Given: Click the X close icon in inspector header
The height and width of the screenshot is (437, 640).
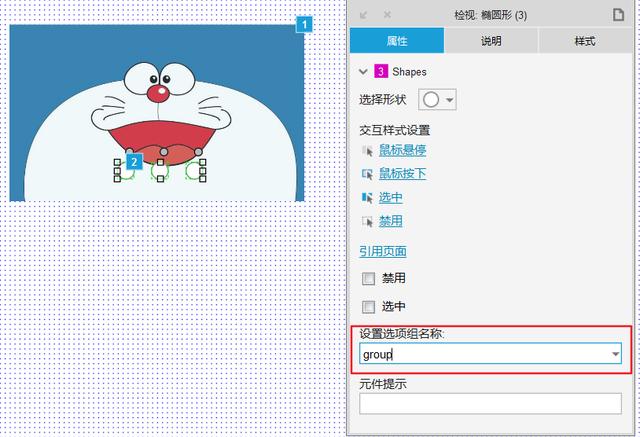Looking at the screenshot, I should 387,15.
